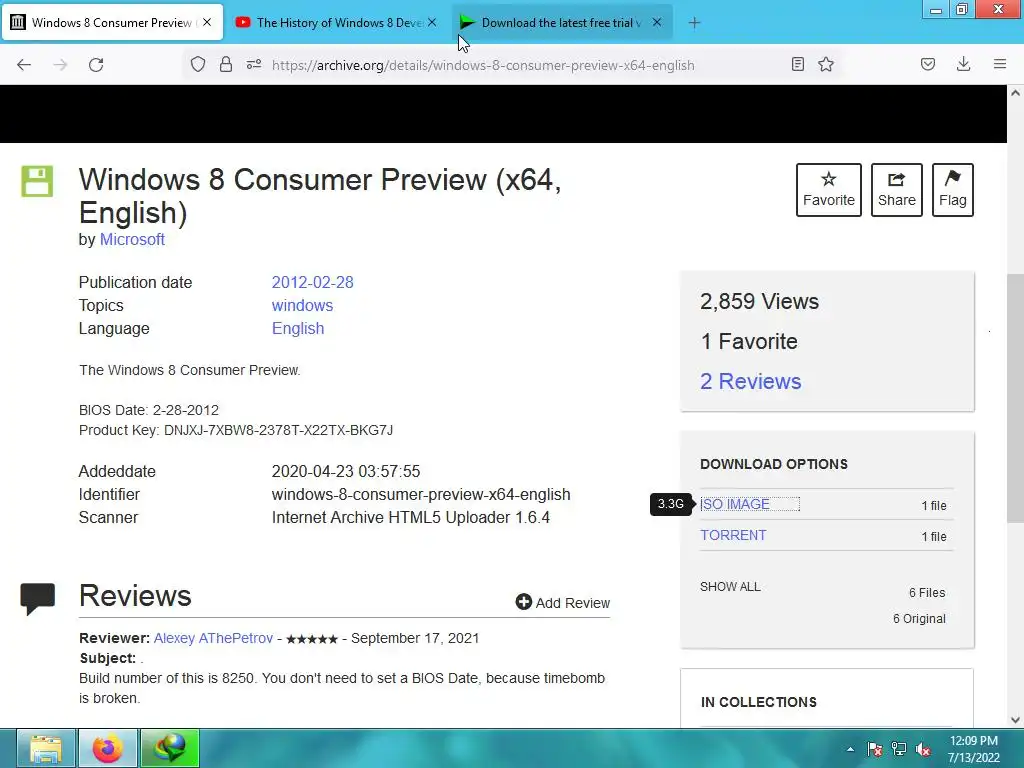The height and width of the screenshot is (768, 1024).
Task: Click the 1 Favorite text
Action: click(x=748, y=342)
